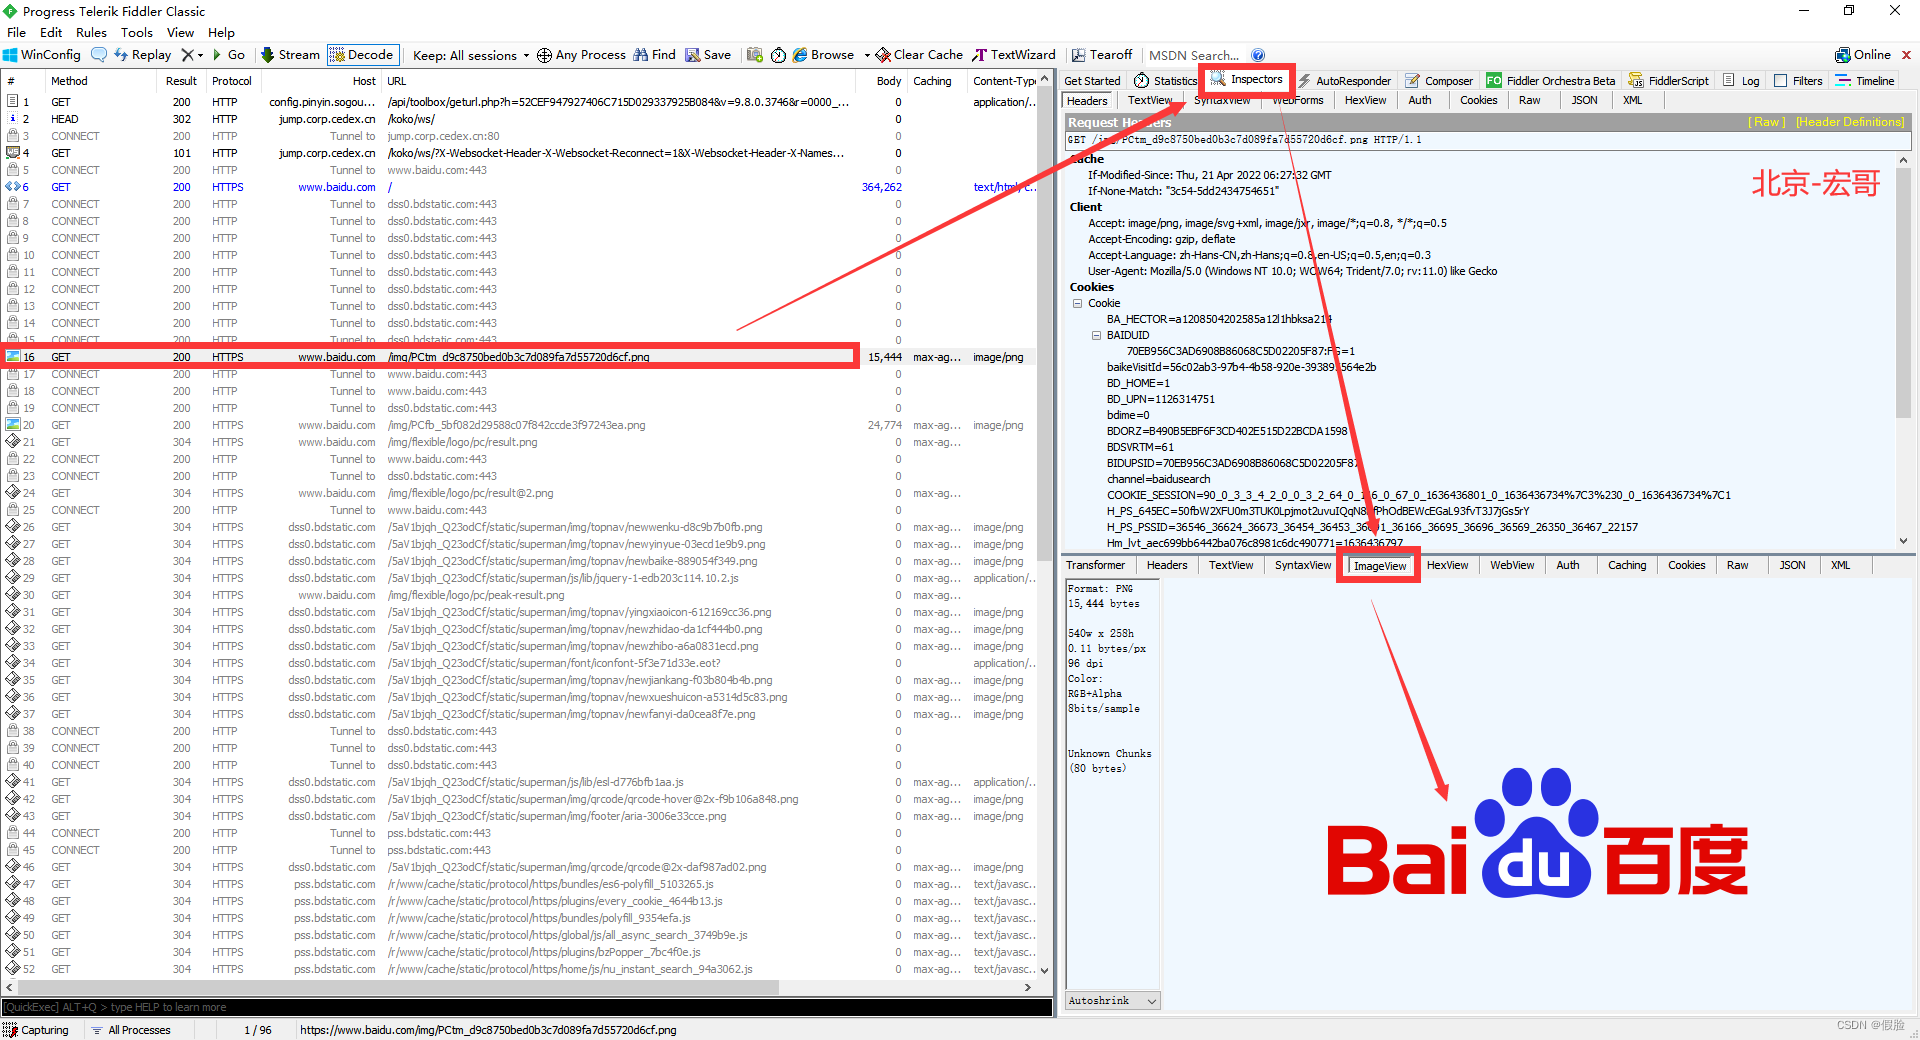Click the comment bubble toolbar icon
Viewport: 1920px width, 1040px height.
[x=99, y=55]
